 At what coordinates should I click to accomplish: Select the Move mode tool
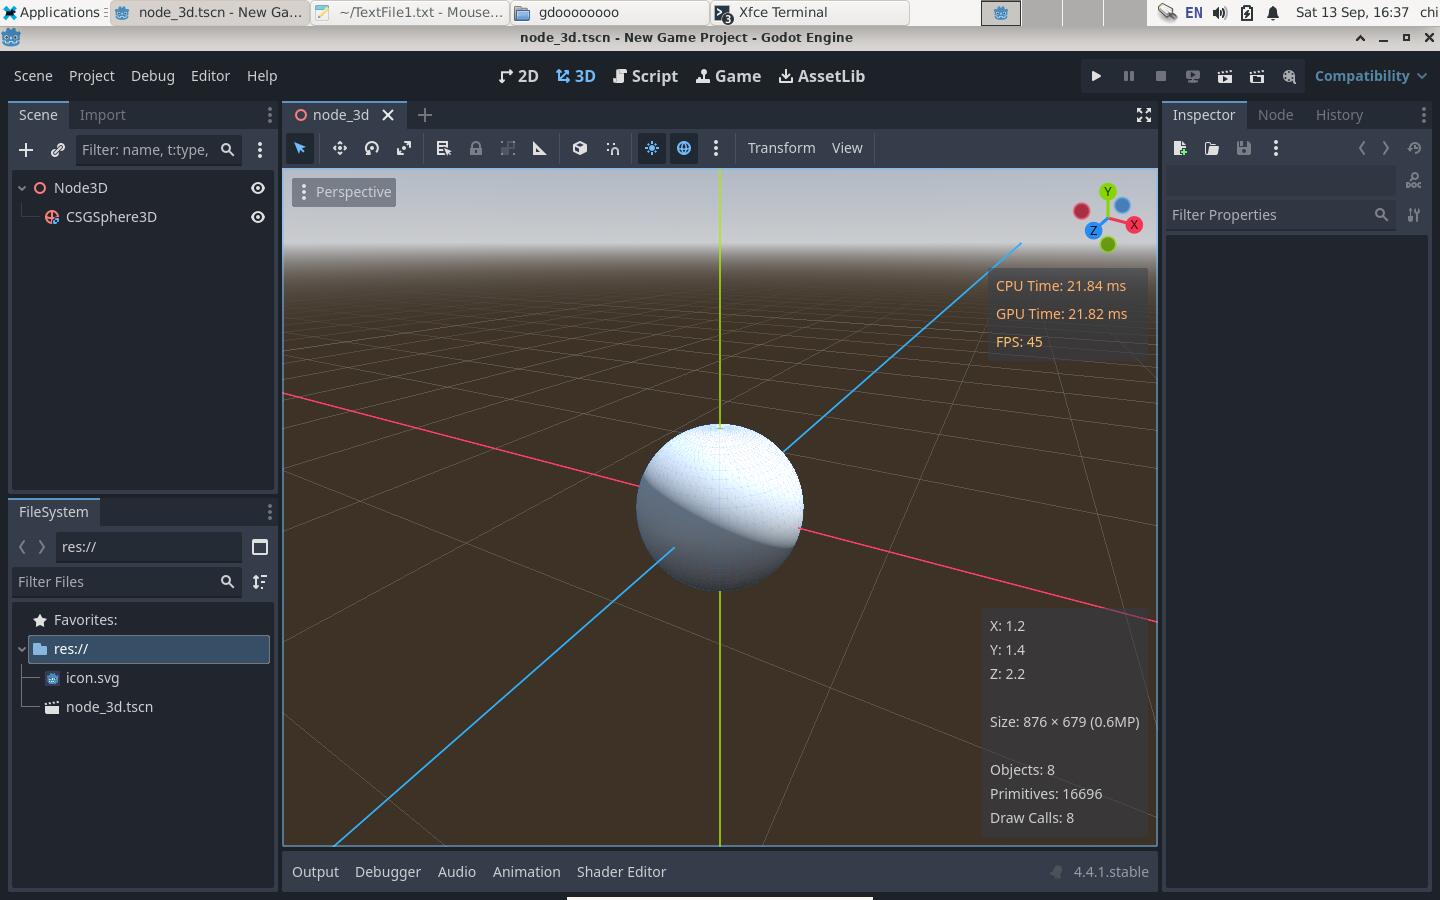(340, 148)
